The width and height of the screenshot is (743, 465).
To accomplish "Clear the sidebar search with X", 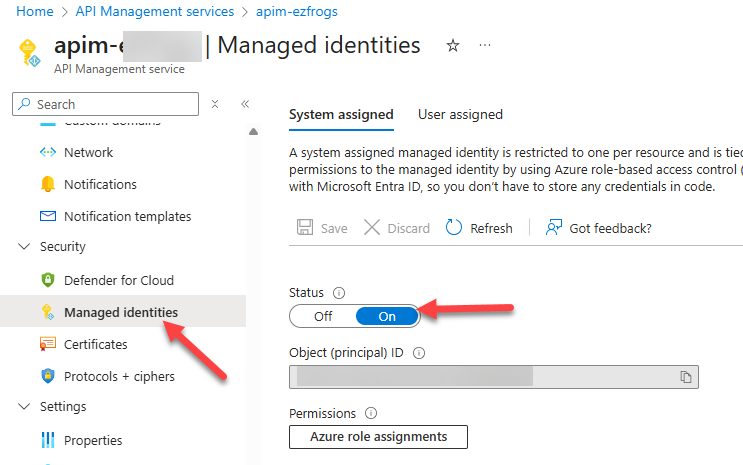I will click(215, 104).
